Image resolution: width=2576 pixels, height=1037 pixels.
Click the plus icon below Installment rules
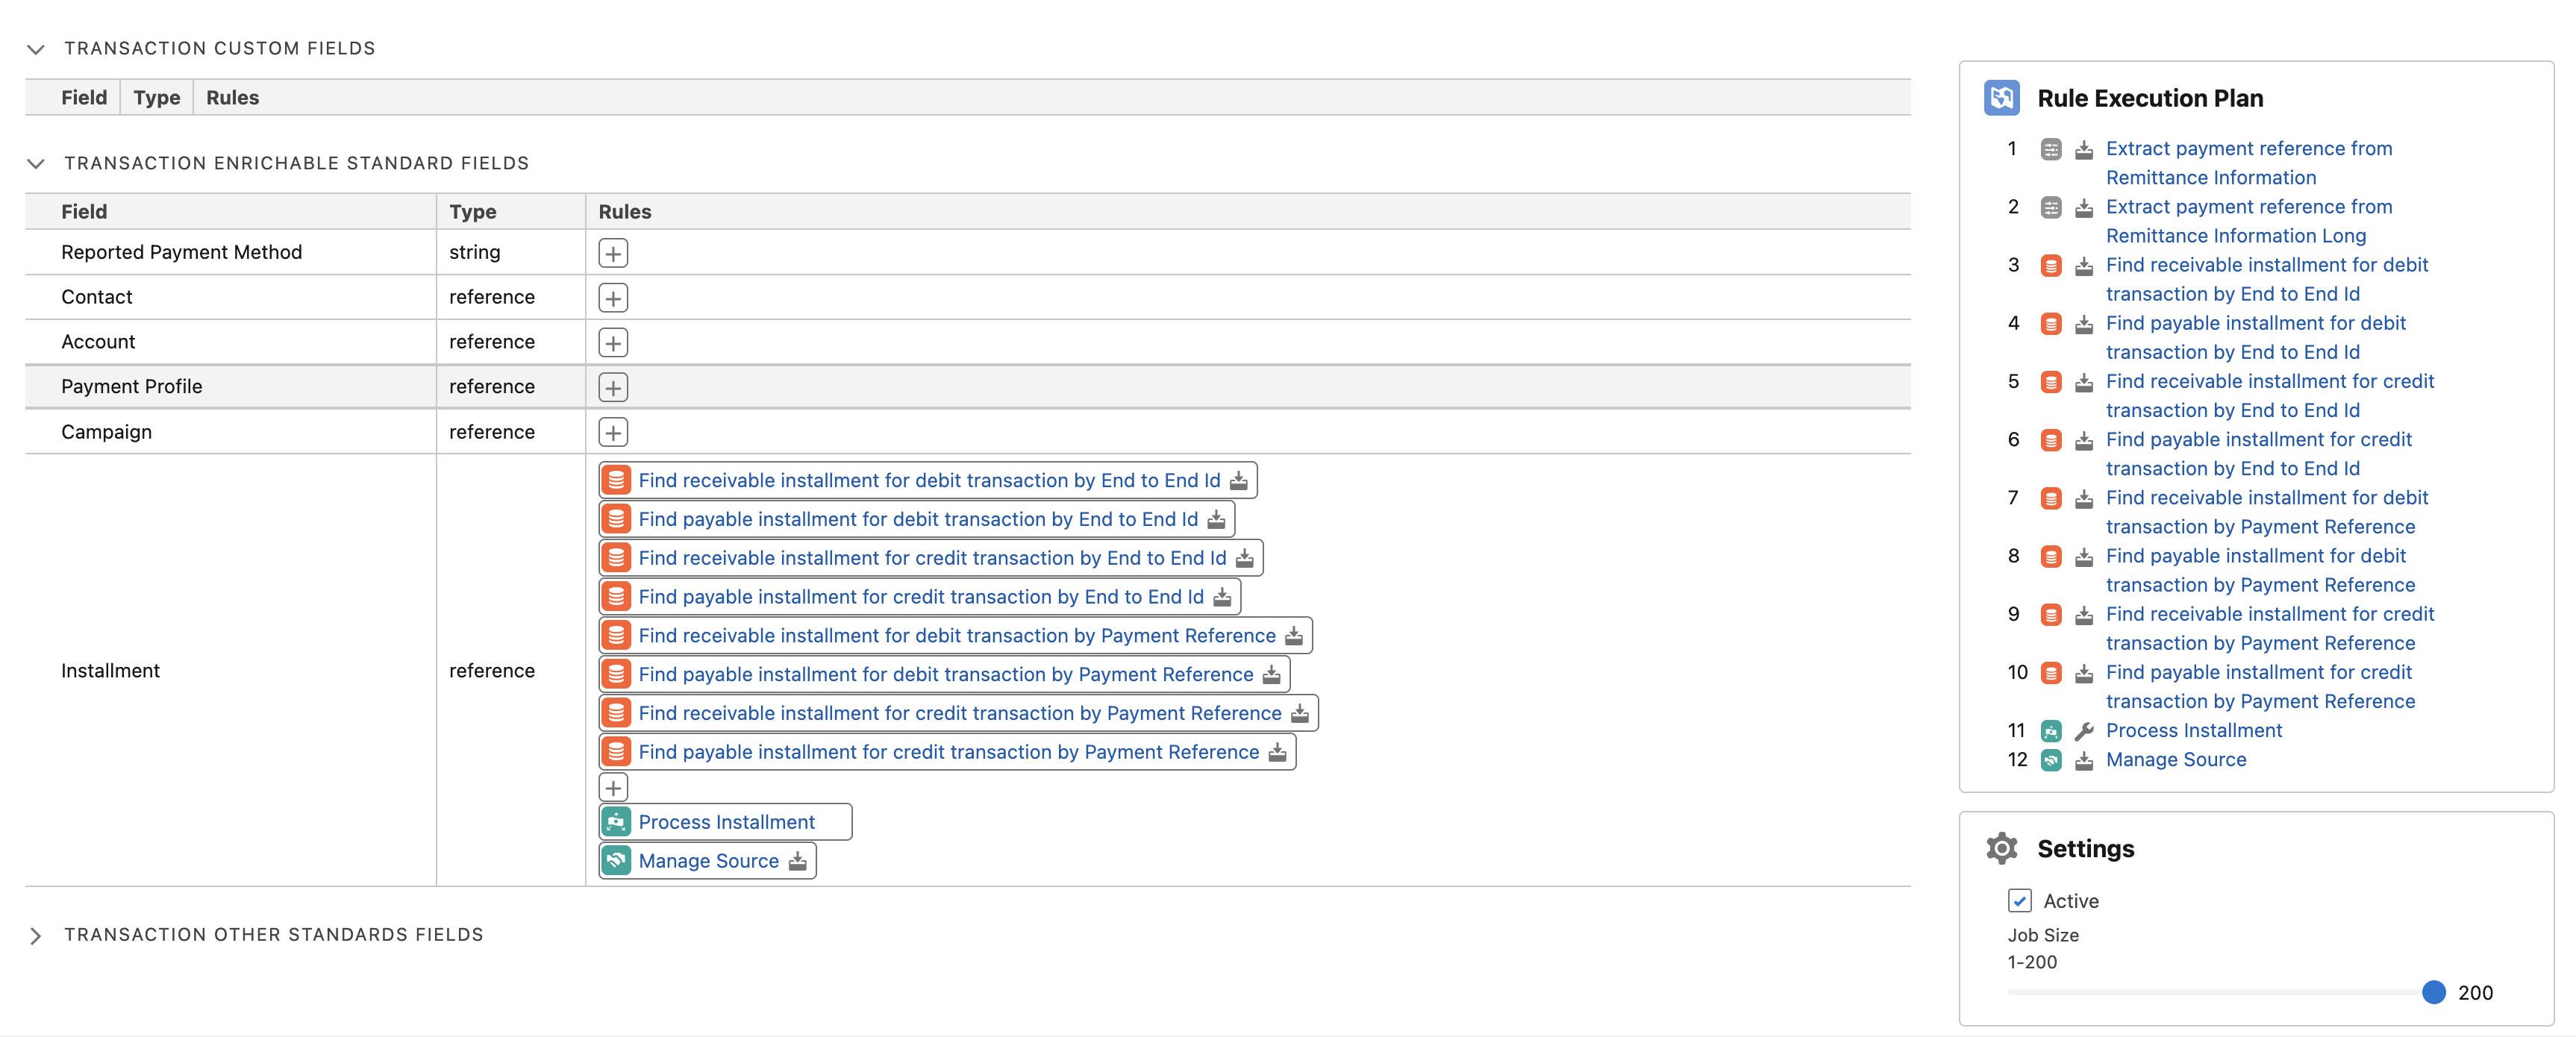coord(613,787)
